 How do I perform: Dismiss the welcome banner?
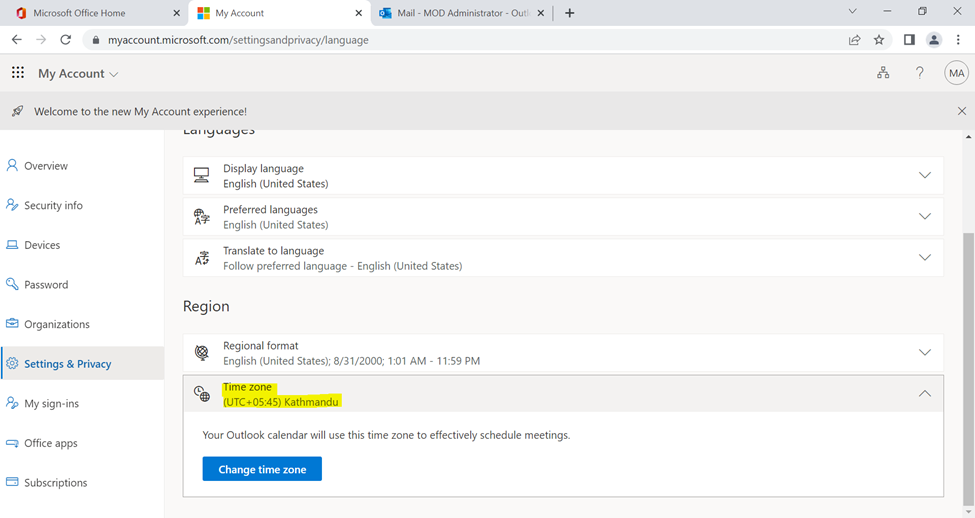tap(962, 111)
